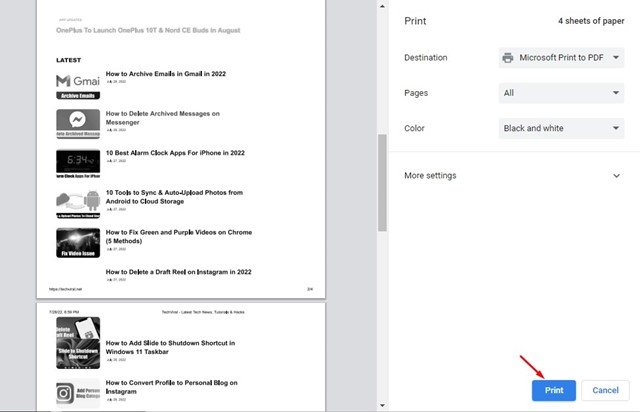The width and height of the screenshot is (640, 412).
Task: Open the Destination dropdown
Action: click(561, 58)
